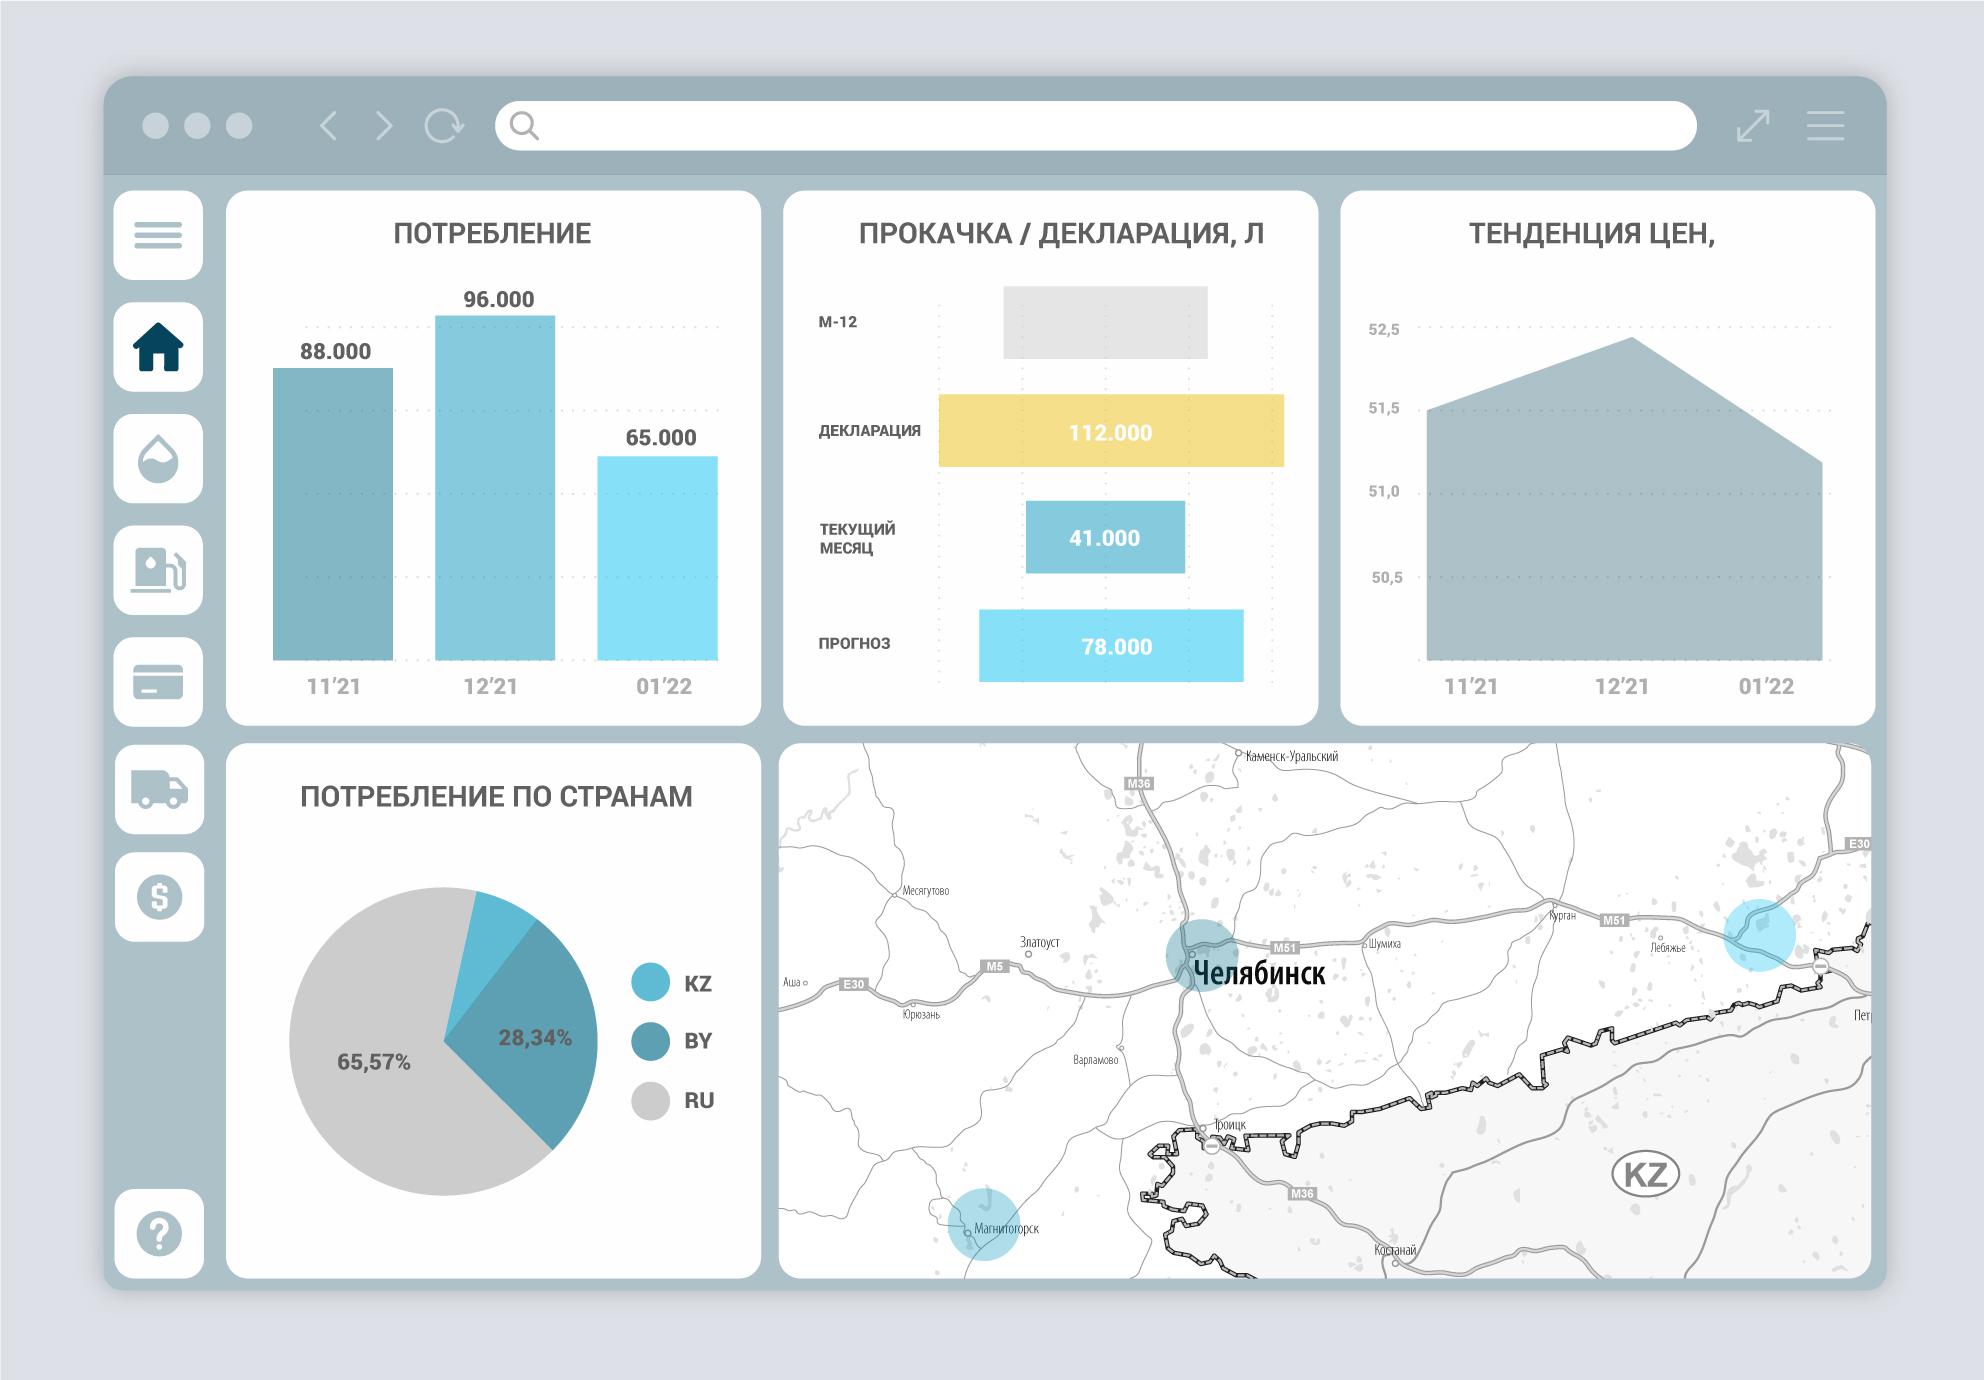Click the browser forward arrow

point(384,126)
